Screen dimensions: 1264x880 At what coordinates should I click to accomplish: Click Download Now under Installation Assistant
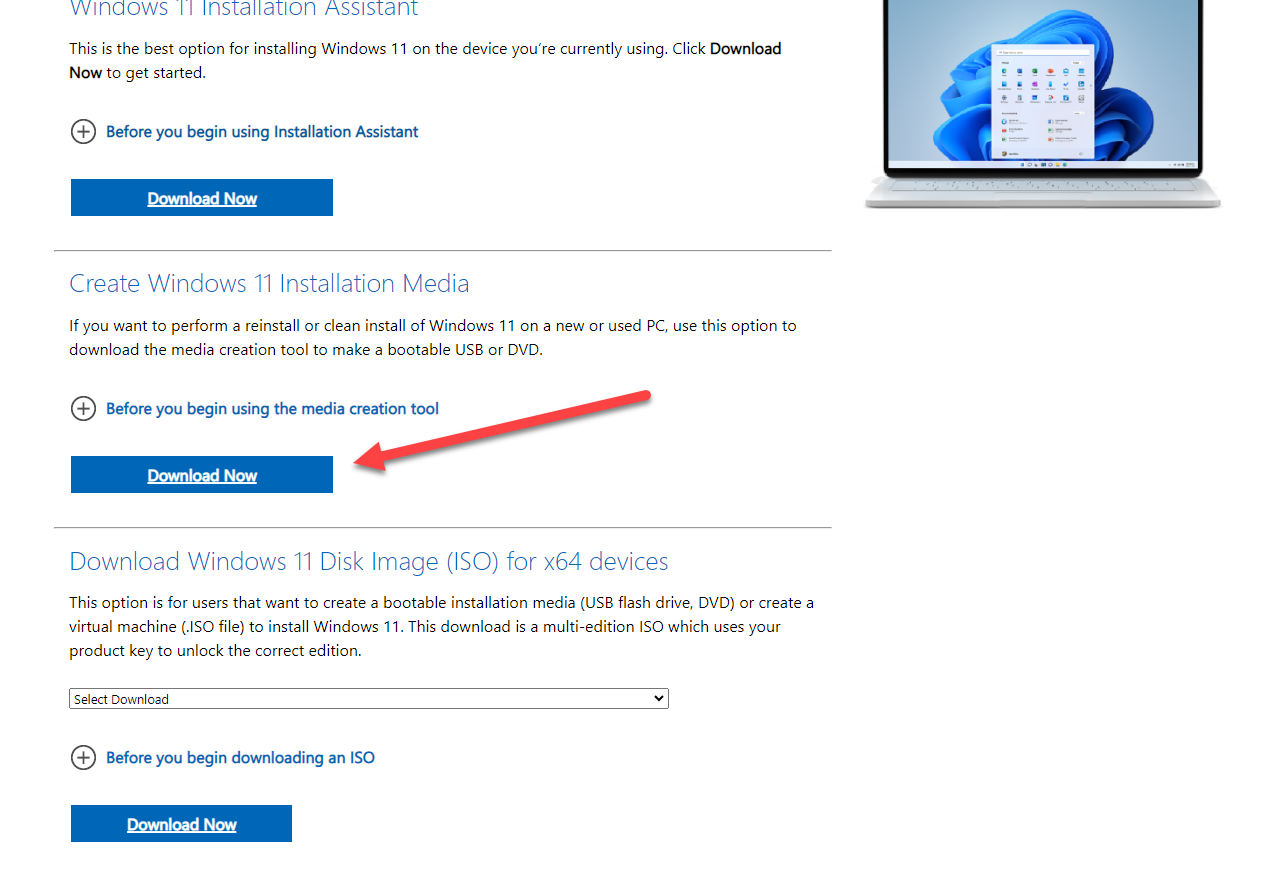[x=201, y=198]
